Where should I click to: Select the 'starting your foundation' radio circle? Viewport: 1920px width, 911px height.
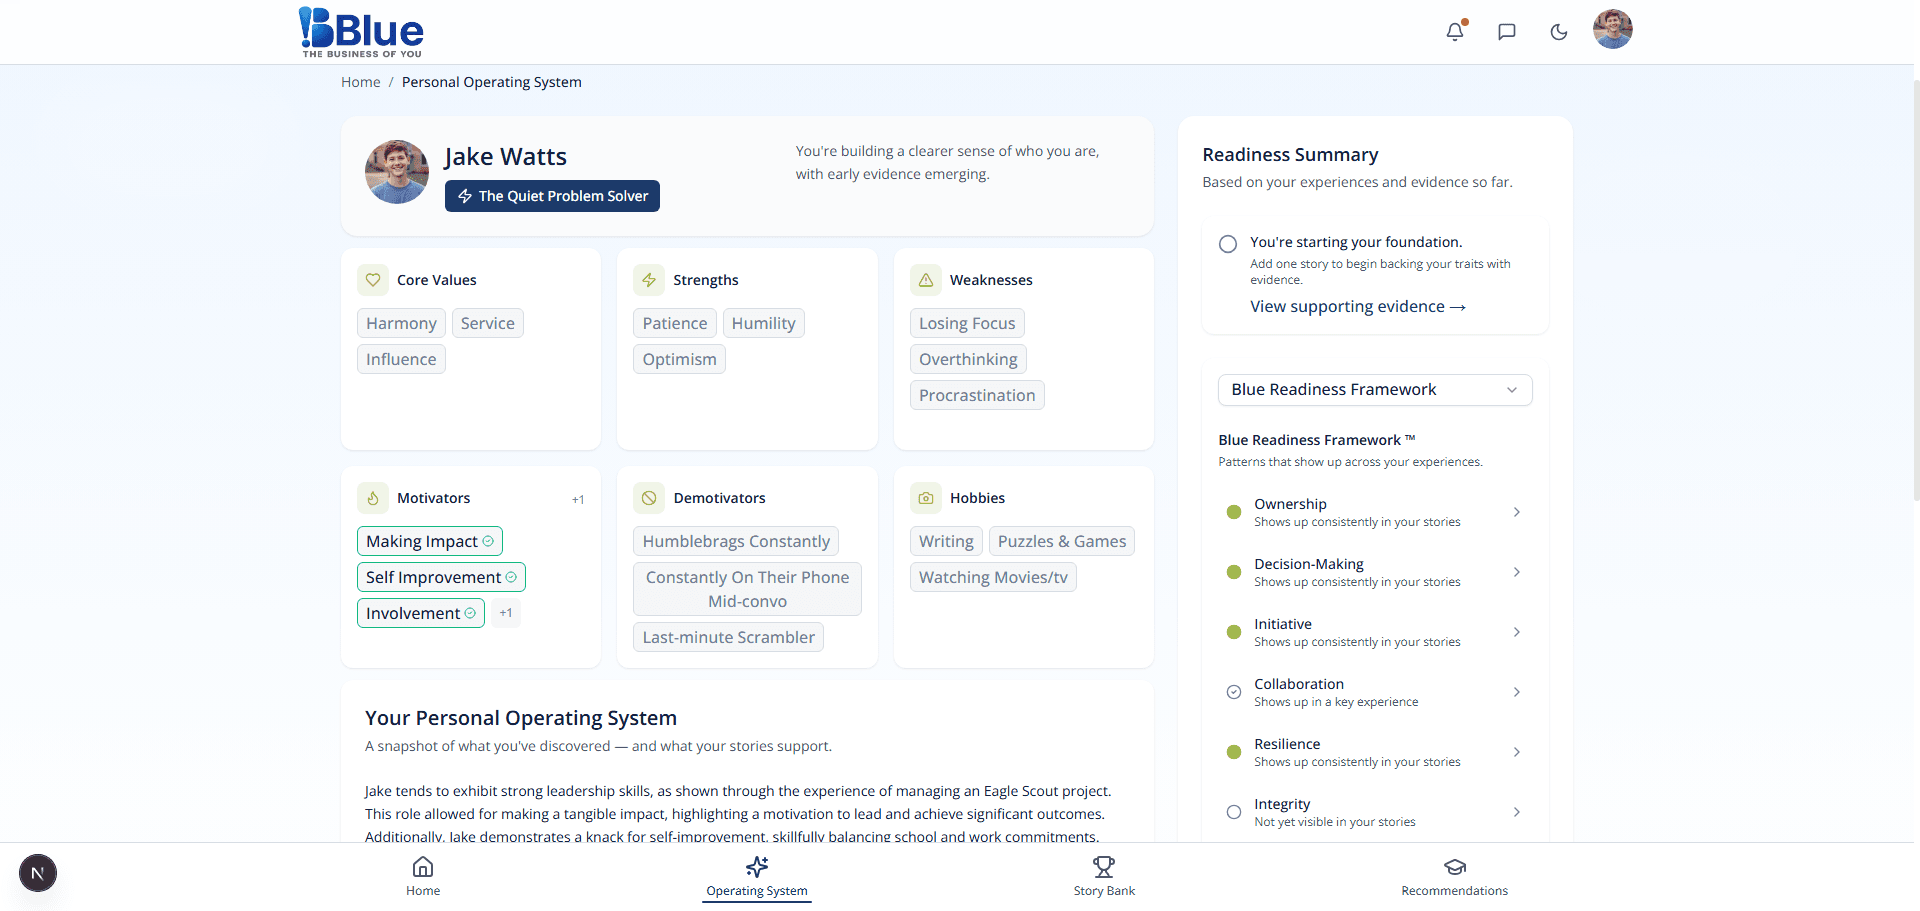point(1228,244)
